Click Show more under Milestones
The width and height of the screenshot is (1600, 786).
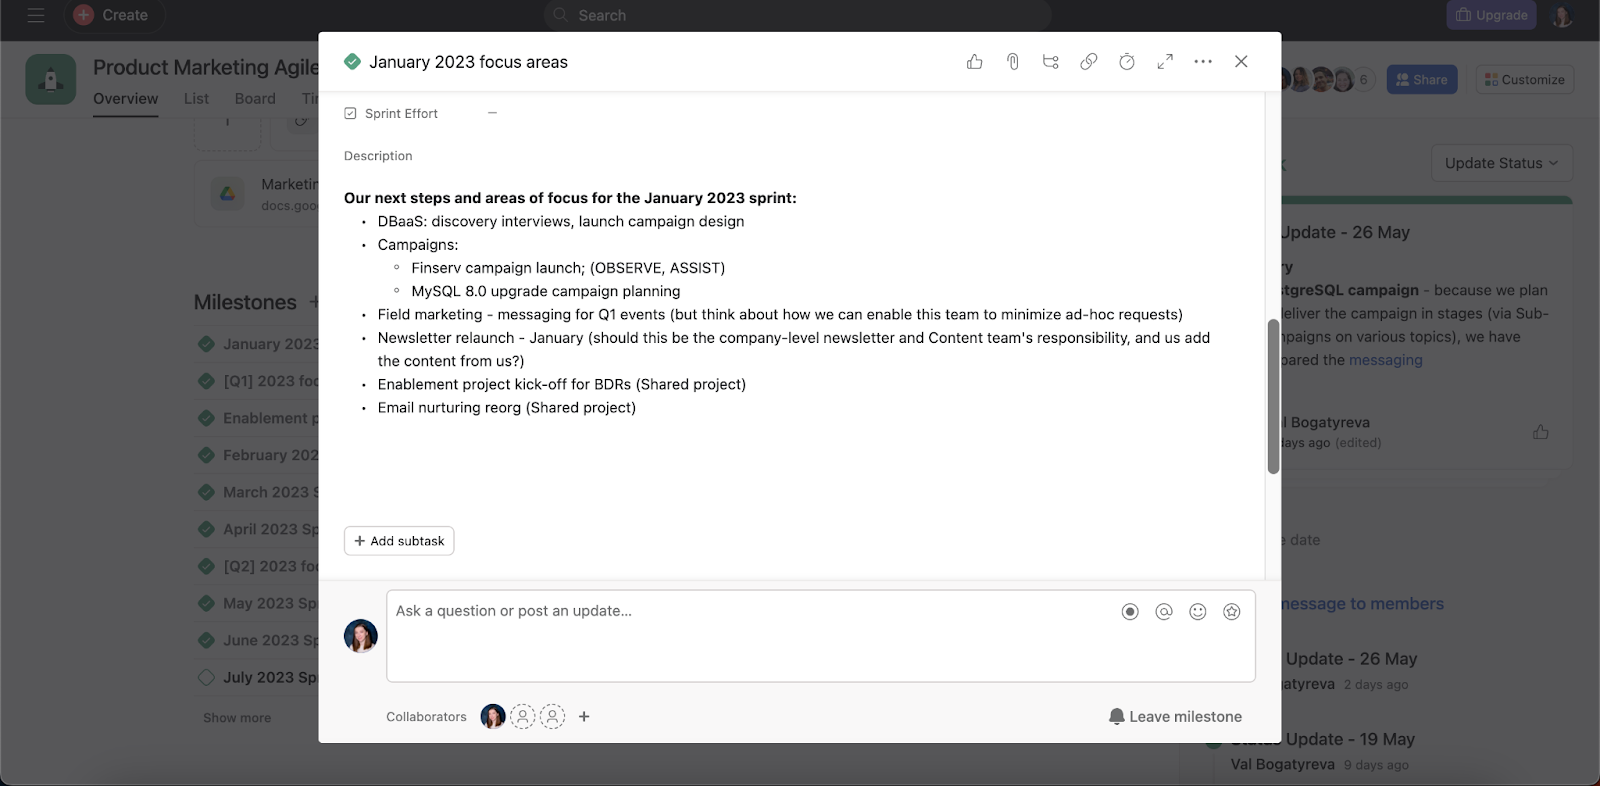(x=237, y=718)
